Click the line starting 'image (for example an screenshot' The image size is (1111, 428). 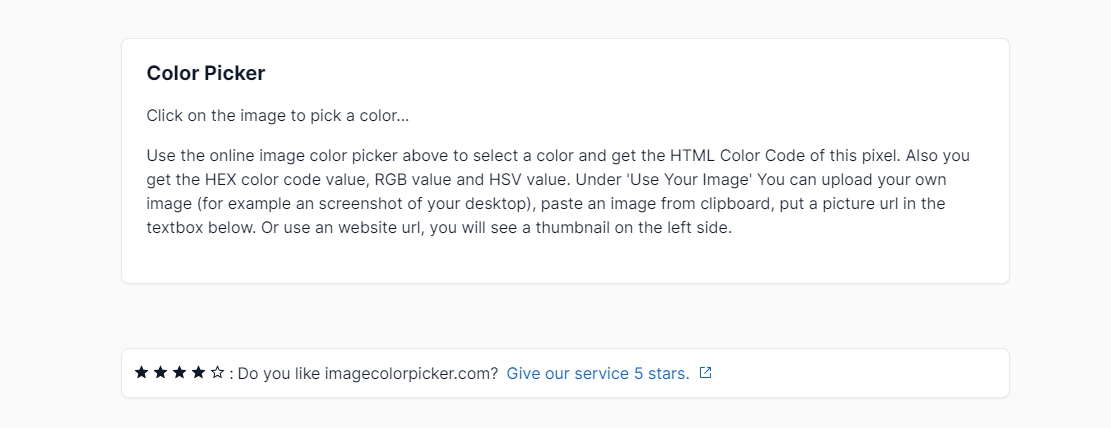(x=546, y=204)
